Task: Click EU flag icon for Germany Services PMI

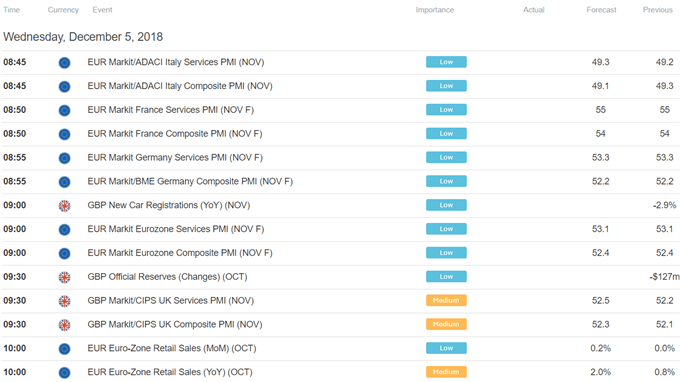Action: point(64,158)
